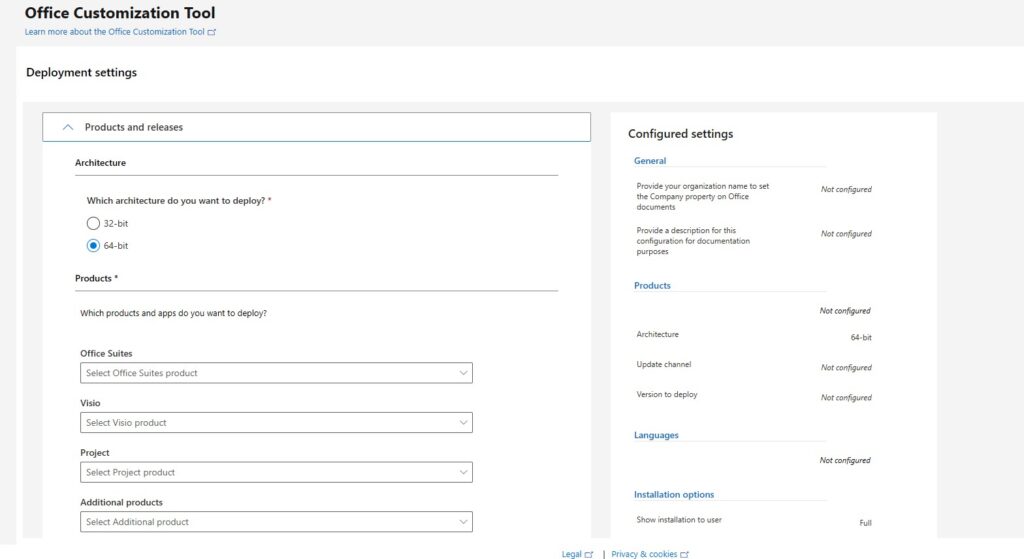Select the 32-bit architecture radio button
This screenshot has width=1024, height=559.
tap(93, 223)
